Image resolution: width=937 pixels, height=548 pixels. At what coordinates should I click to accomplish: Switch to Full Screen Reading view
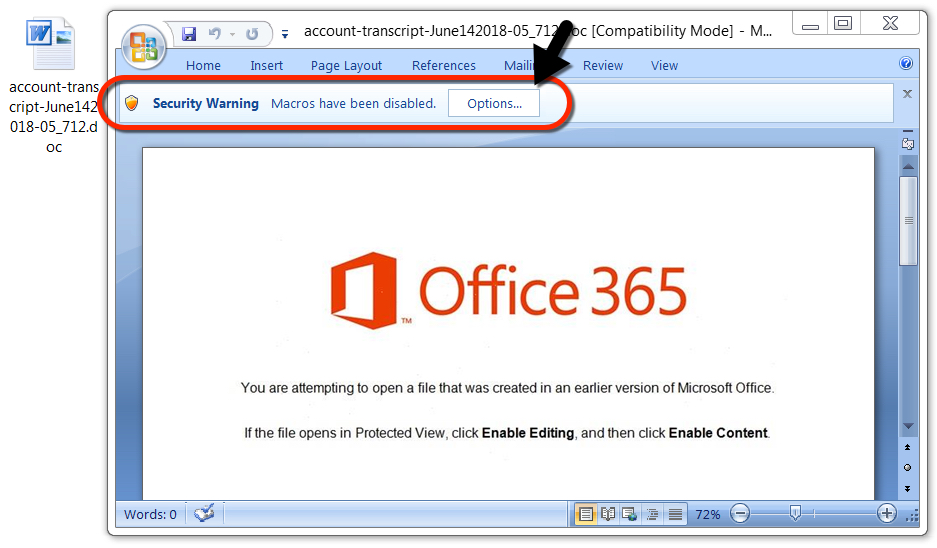click(608, 514)
